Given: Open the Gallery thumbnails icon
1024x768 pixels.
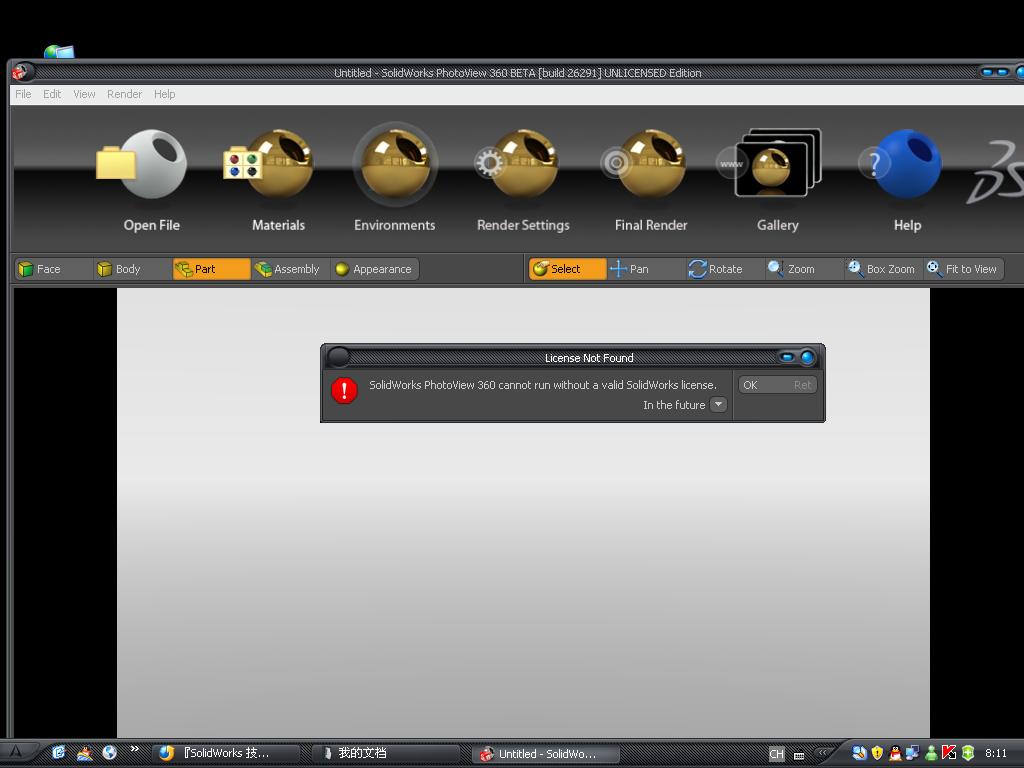Looking at the screenshot, I should [769, 163].
